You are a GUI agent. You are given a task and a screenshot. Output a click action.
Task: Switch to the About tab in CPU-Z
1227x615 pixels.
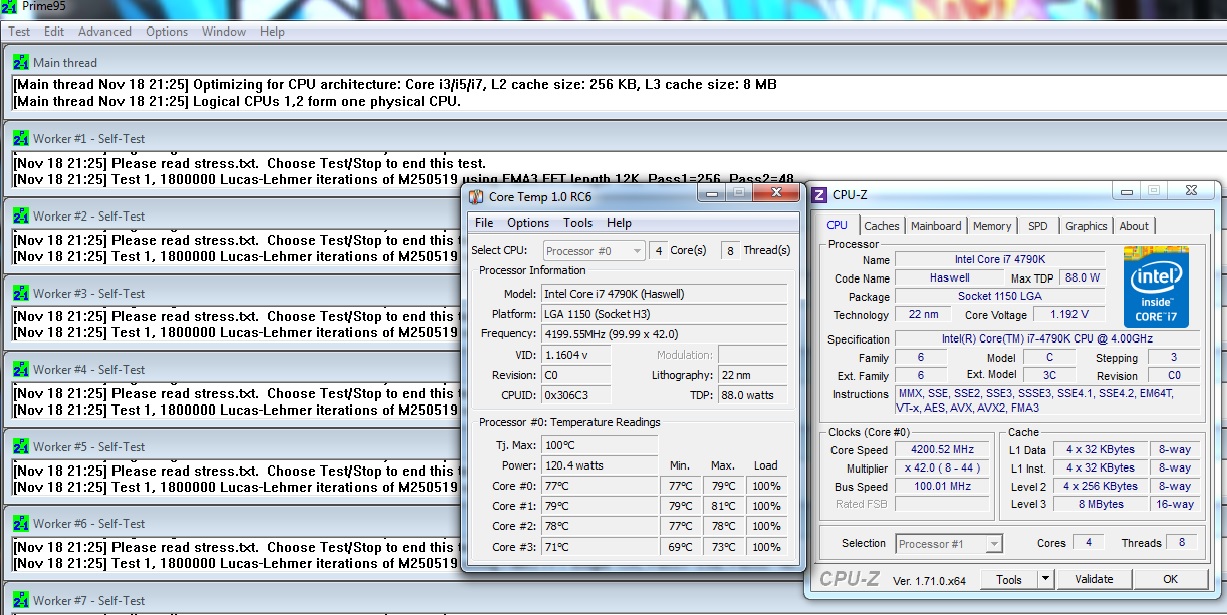tap(1134, 226)
